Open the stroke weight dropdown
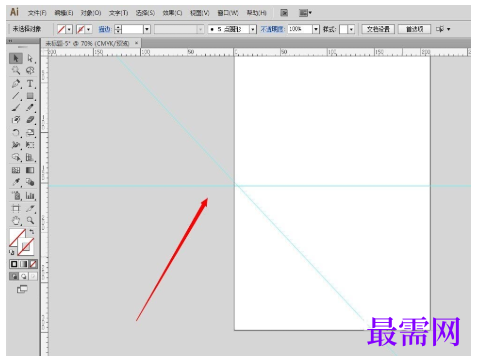 (x=147, y=29)
